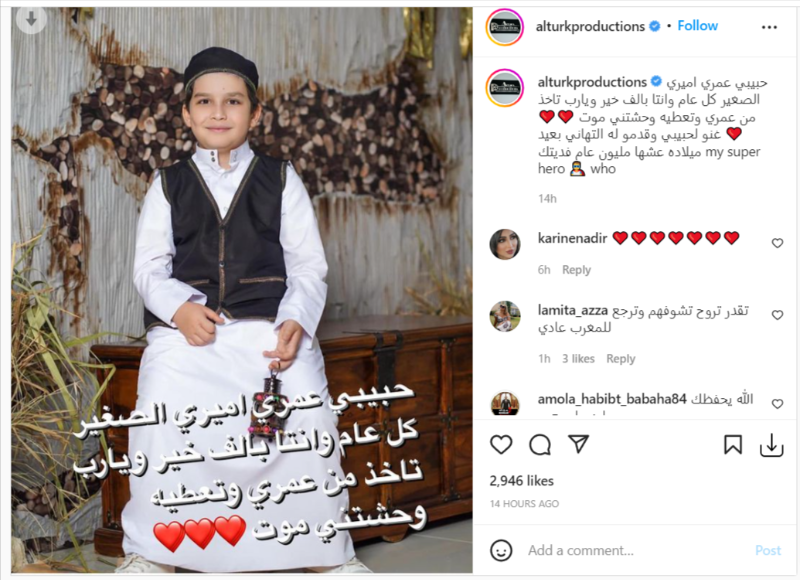This screenshot has height=580, width=800.
Task: Download the post using the bottom download icon
Action: [771, 445]
